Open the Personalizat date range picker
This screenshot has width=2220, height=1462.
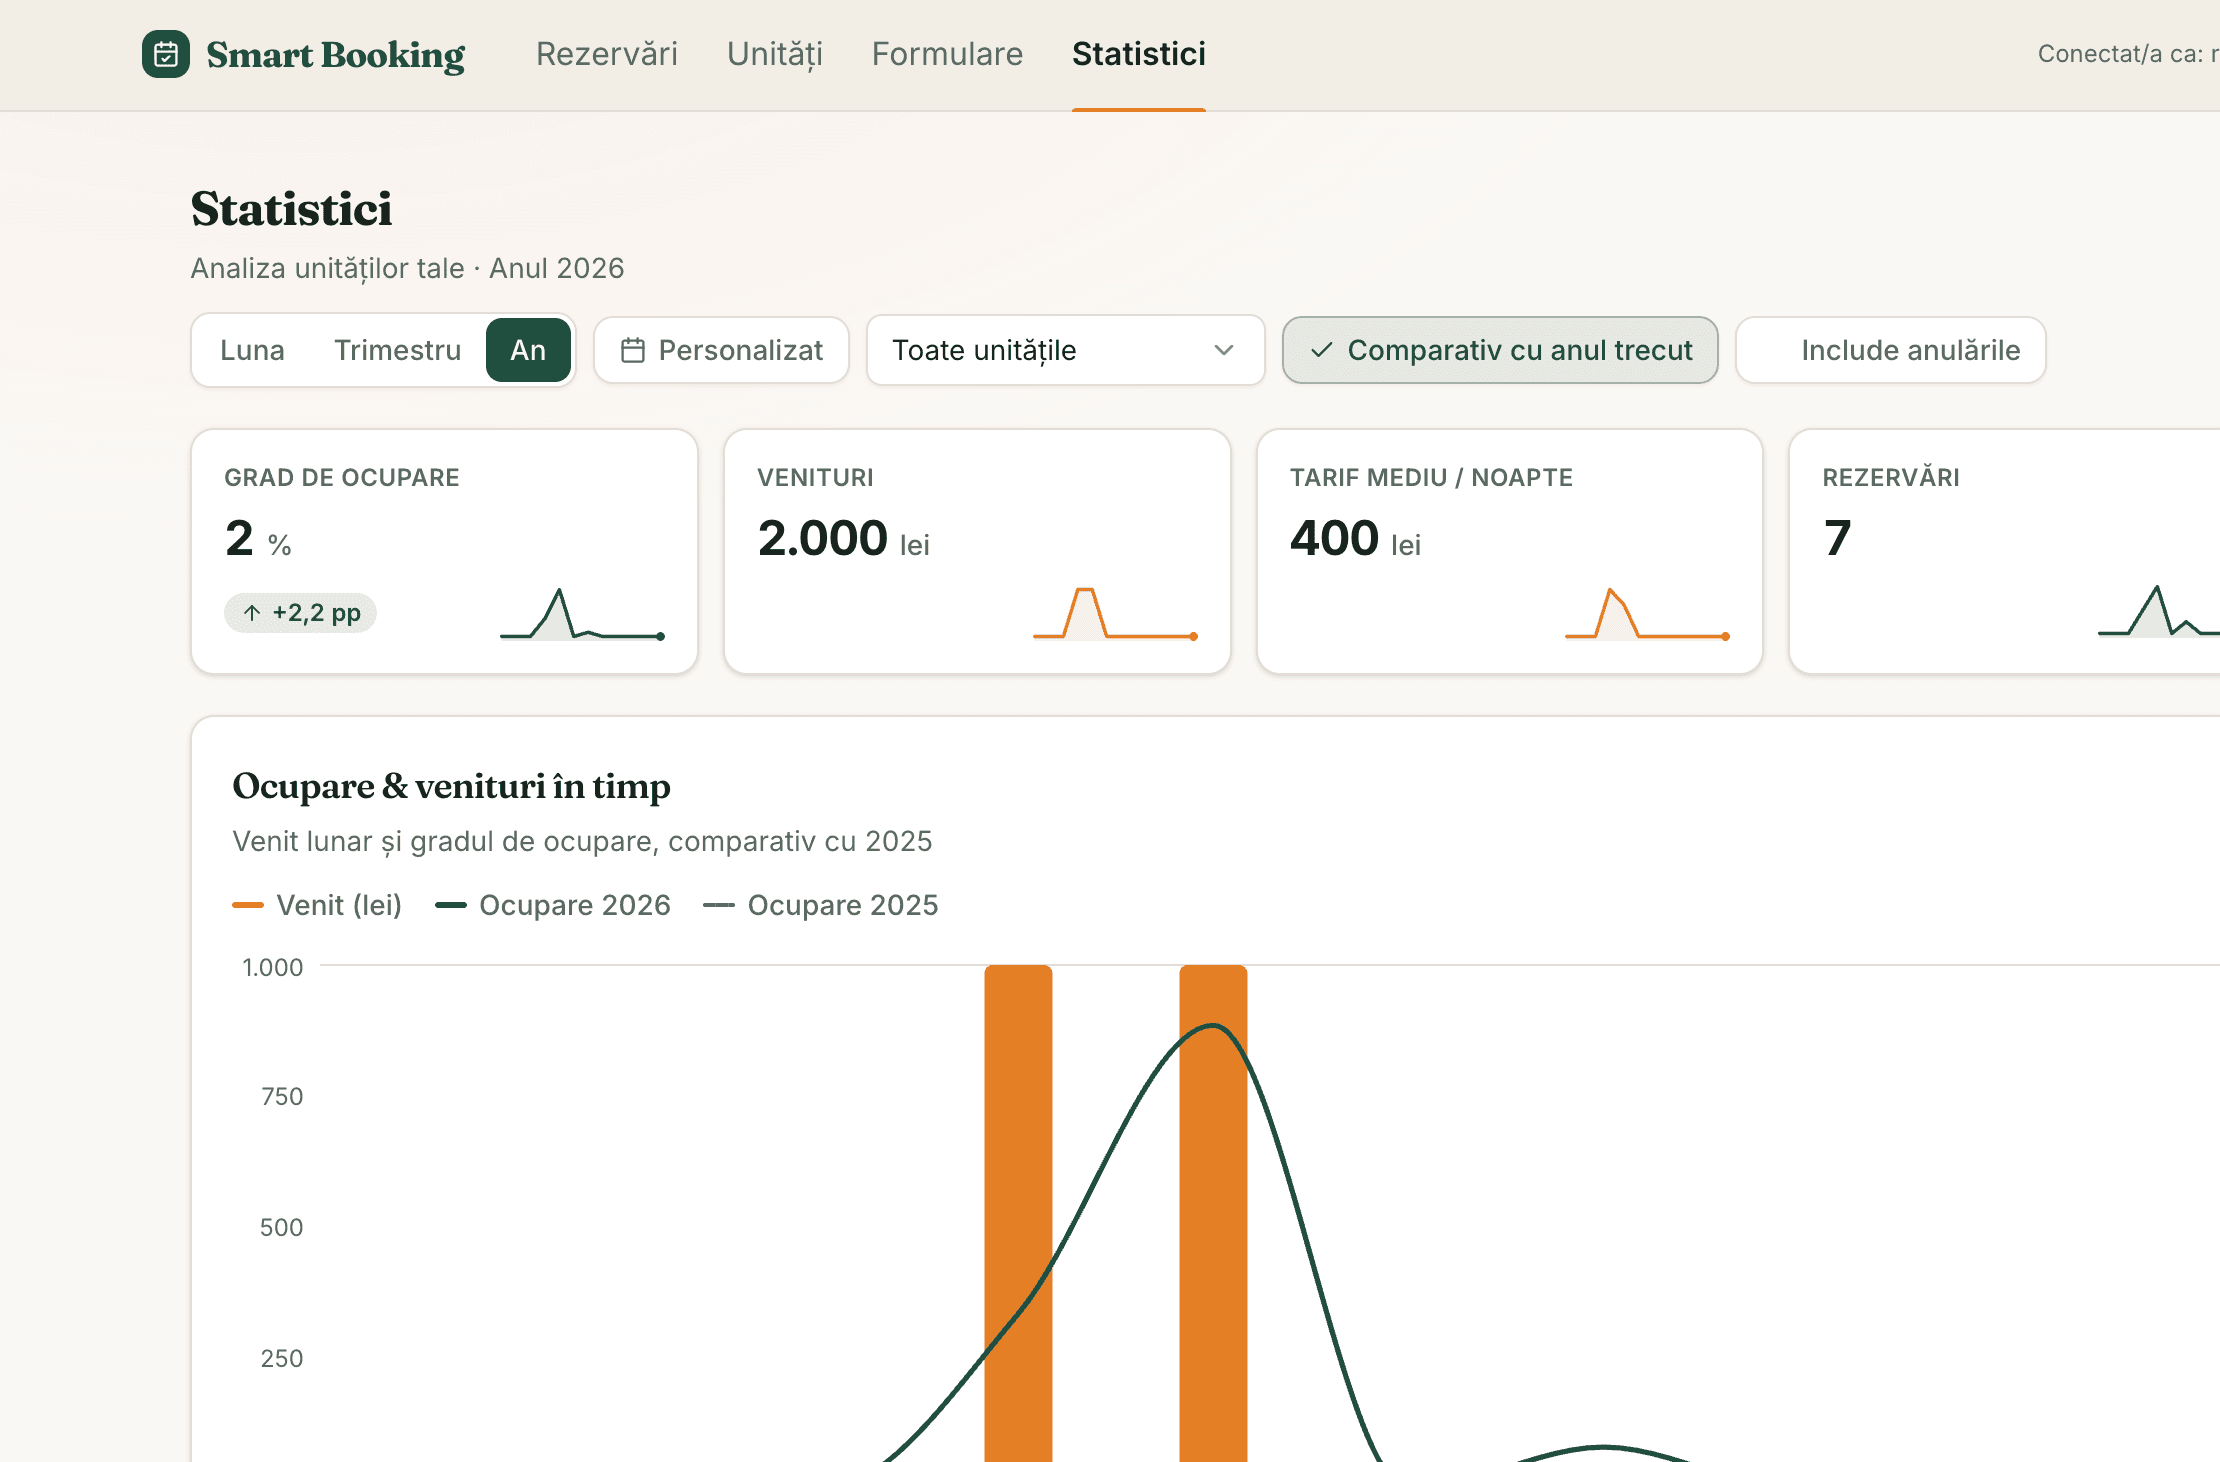click(x=721, y=350)
